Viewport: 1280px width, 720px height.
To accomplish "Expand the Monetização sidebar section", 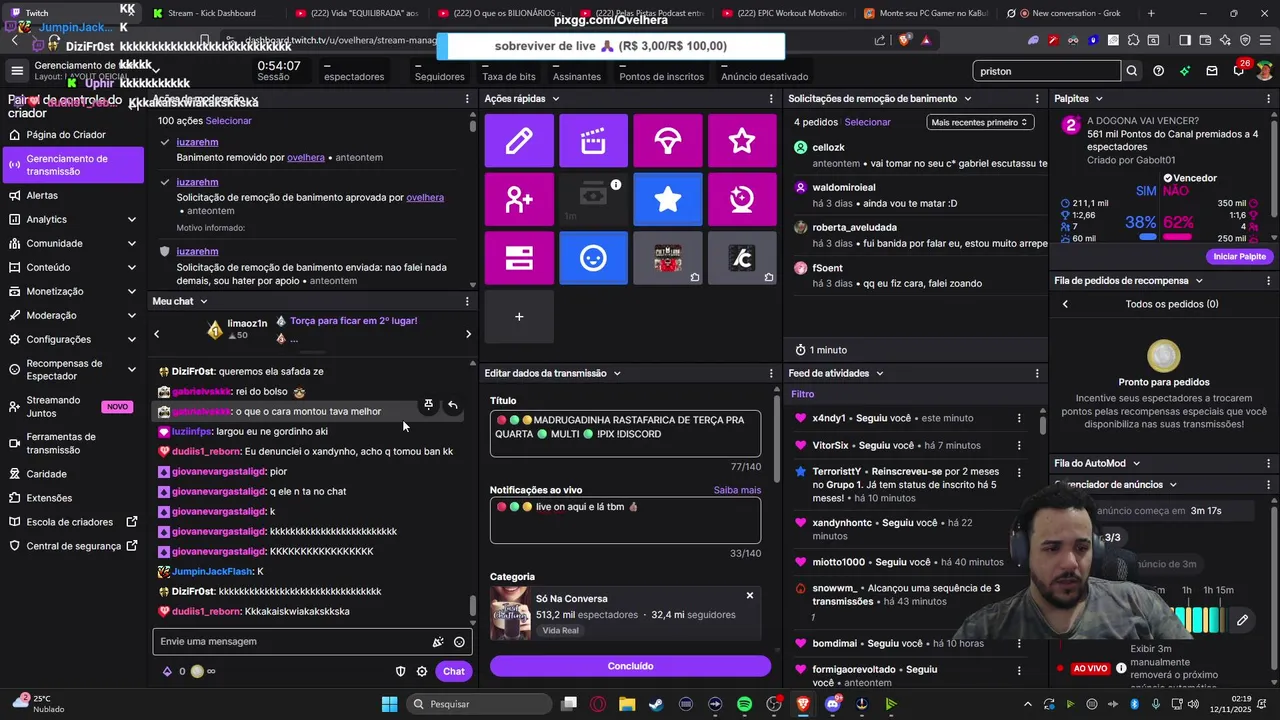I will pyautogui.click(x=132, y=291).
